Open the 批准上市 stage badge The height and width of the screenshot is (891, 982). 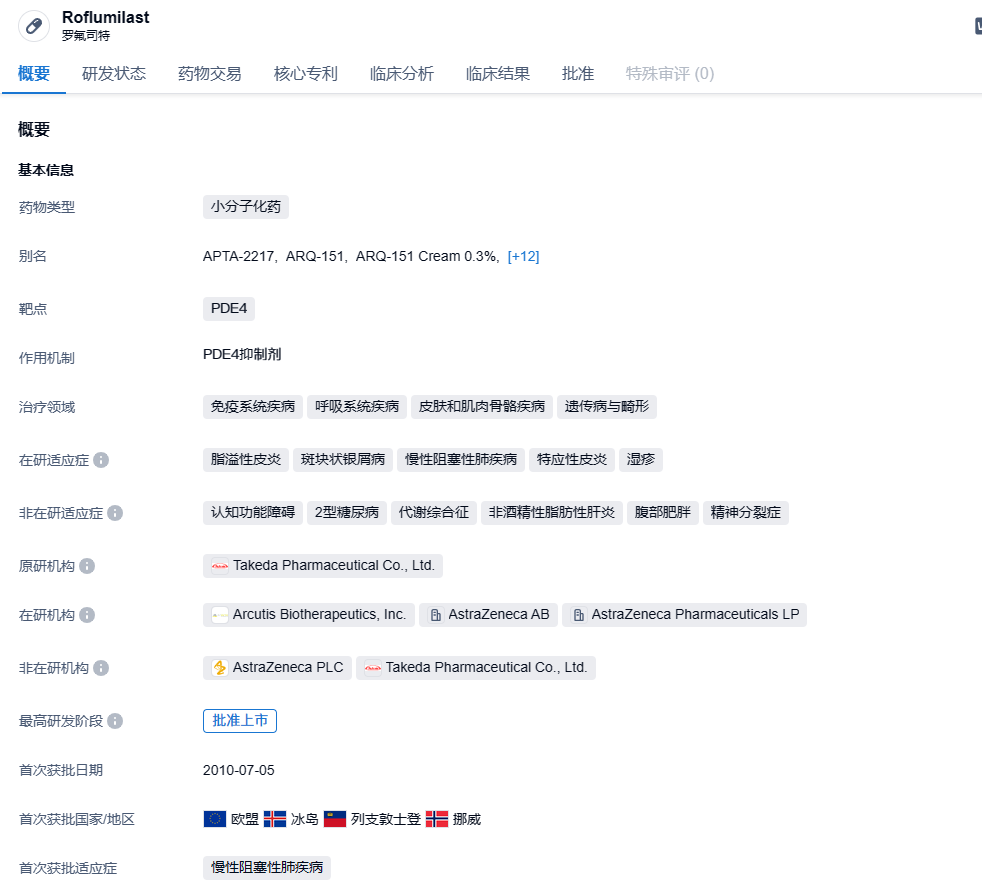pos(240,721)
